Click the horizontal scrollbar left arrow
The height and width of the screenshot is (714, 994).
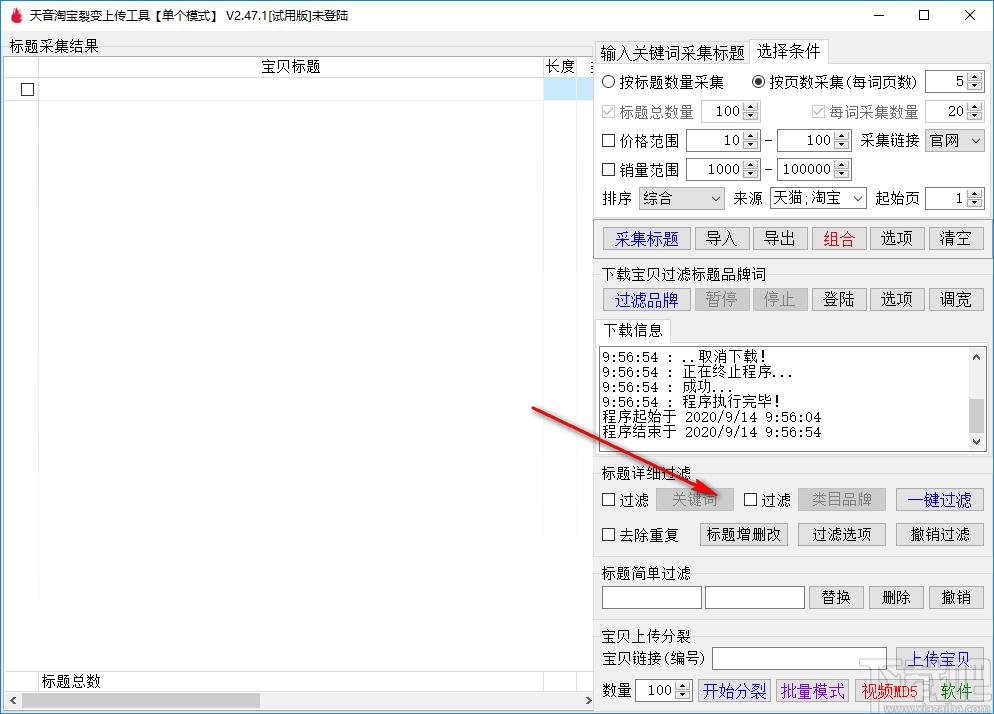pyautogui.click(x=12, y=701)
